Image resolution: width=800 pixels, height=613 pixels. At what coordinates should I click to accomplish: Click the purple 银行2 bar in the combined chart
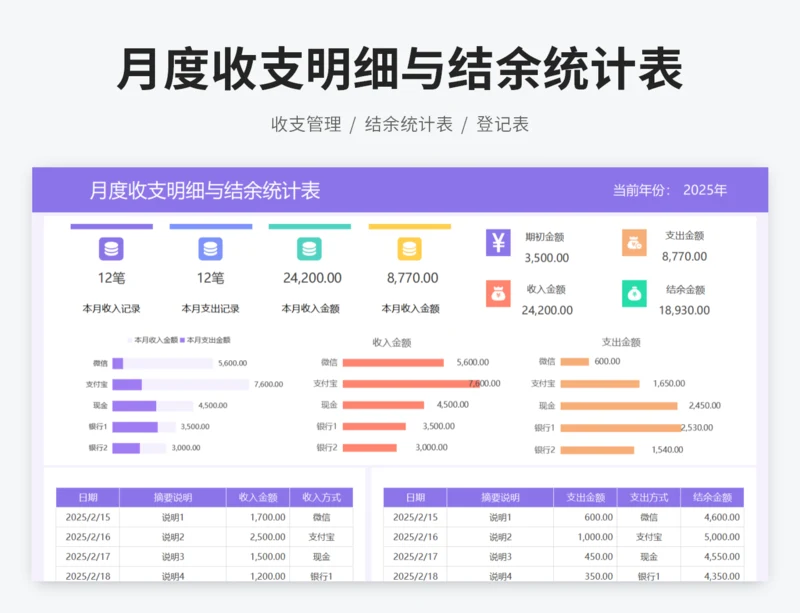point(126,448)
